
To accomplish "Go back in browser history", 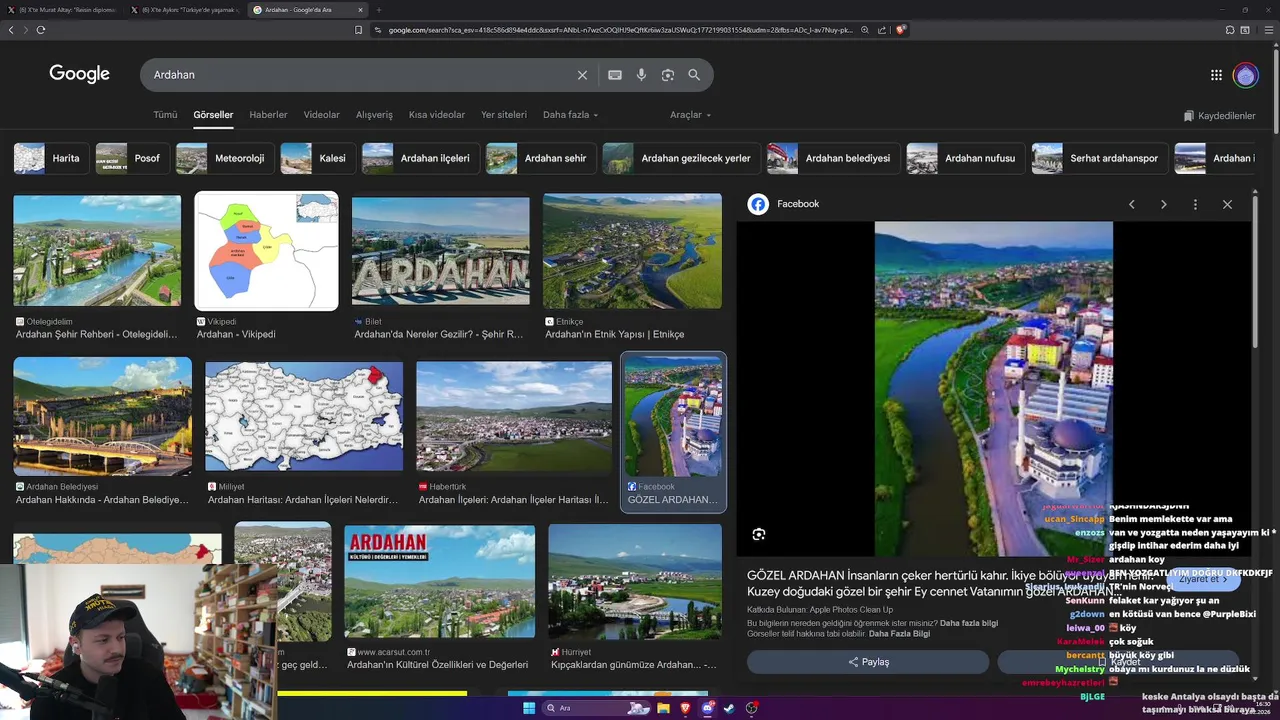I will pyautogui.click(x=11, y=30).
